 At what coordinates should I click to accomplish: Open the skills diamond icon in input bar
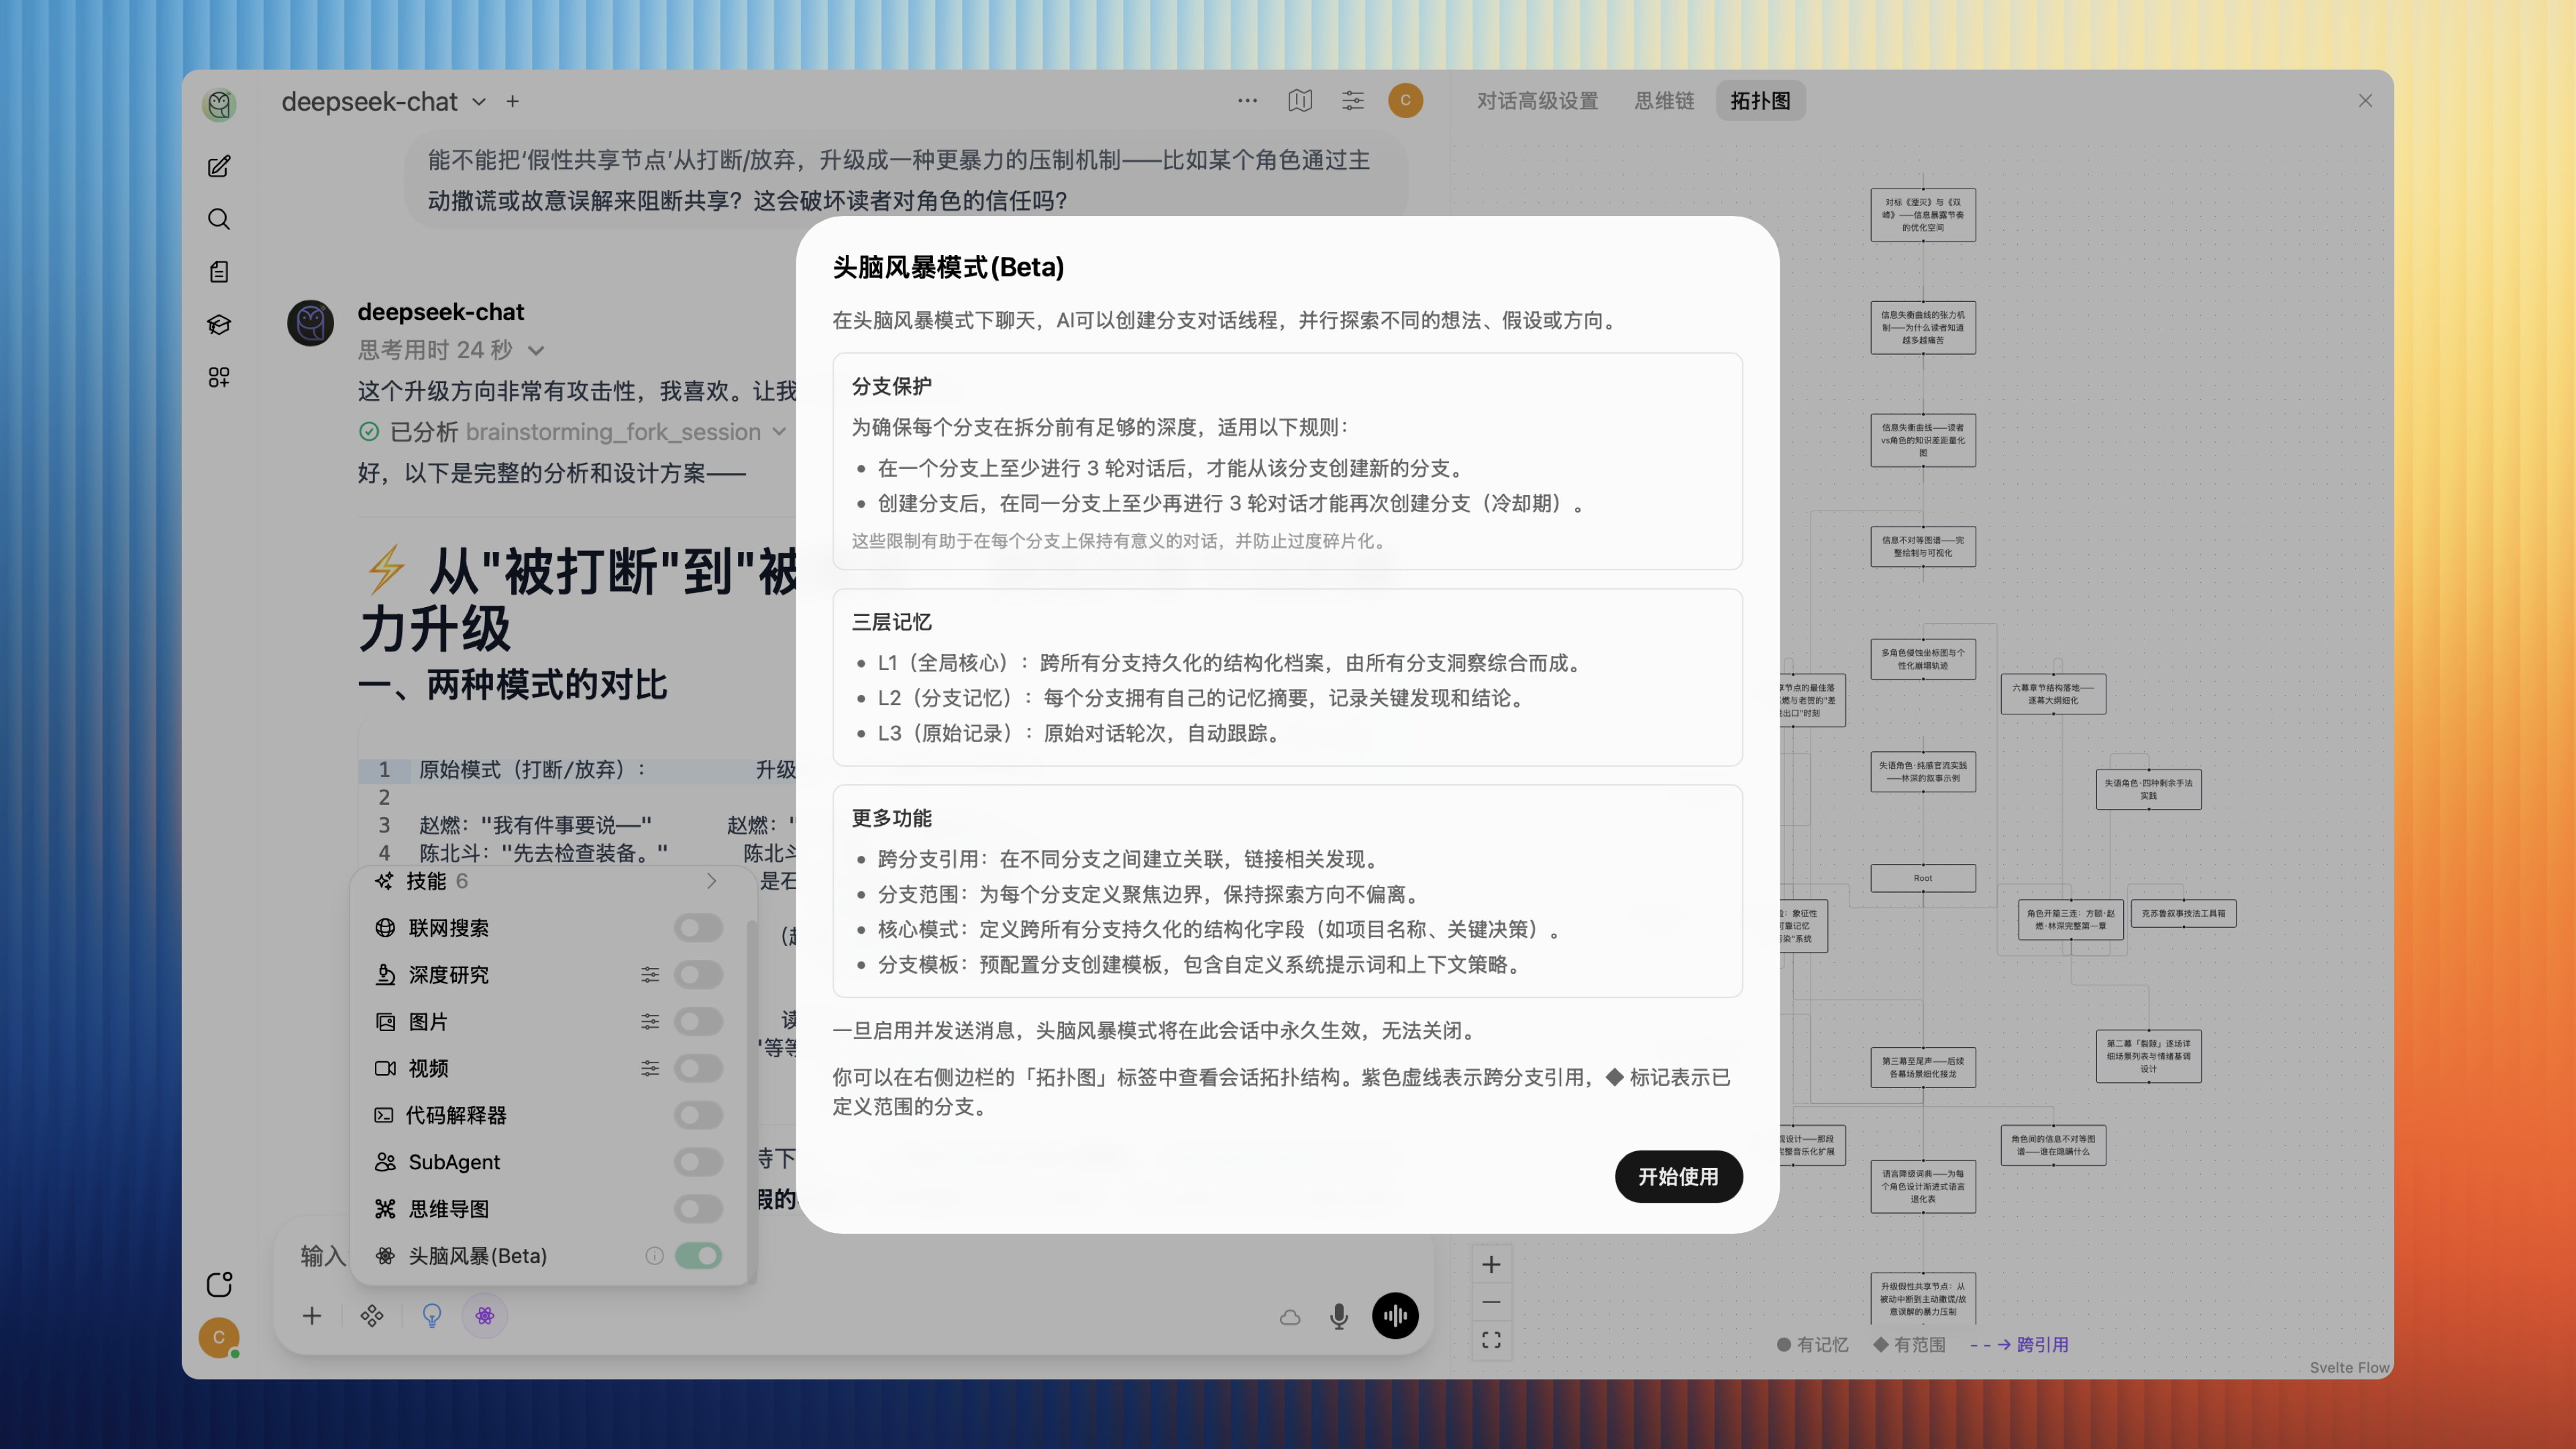point(372,1316)
